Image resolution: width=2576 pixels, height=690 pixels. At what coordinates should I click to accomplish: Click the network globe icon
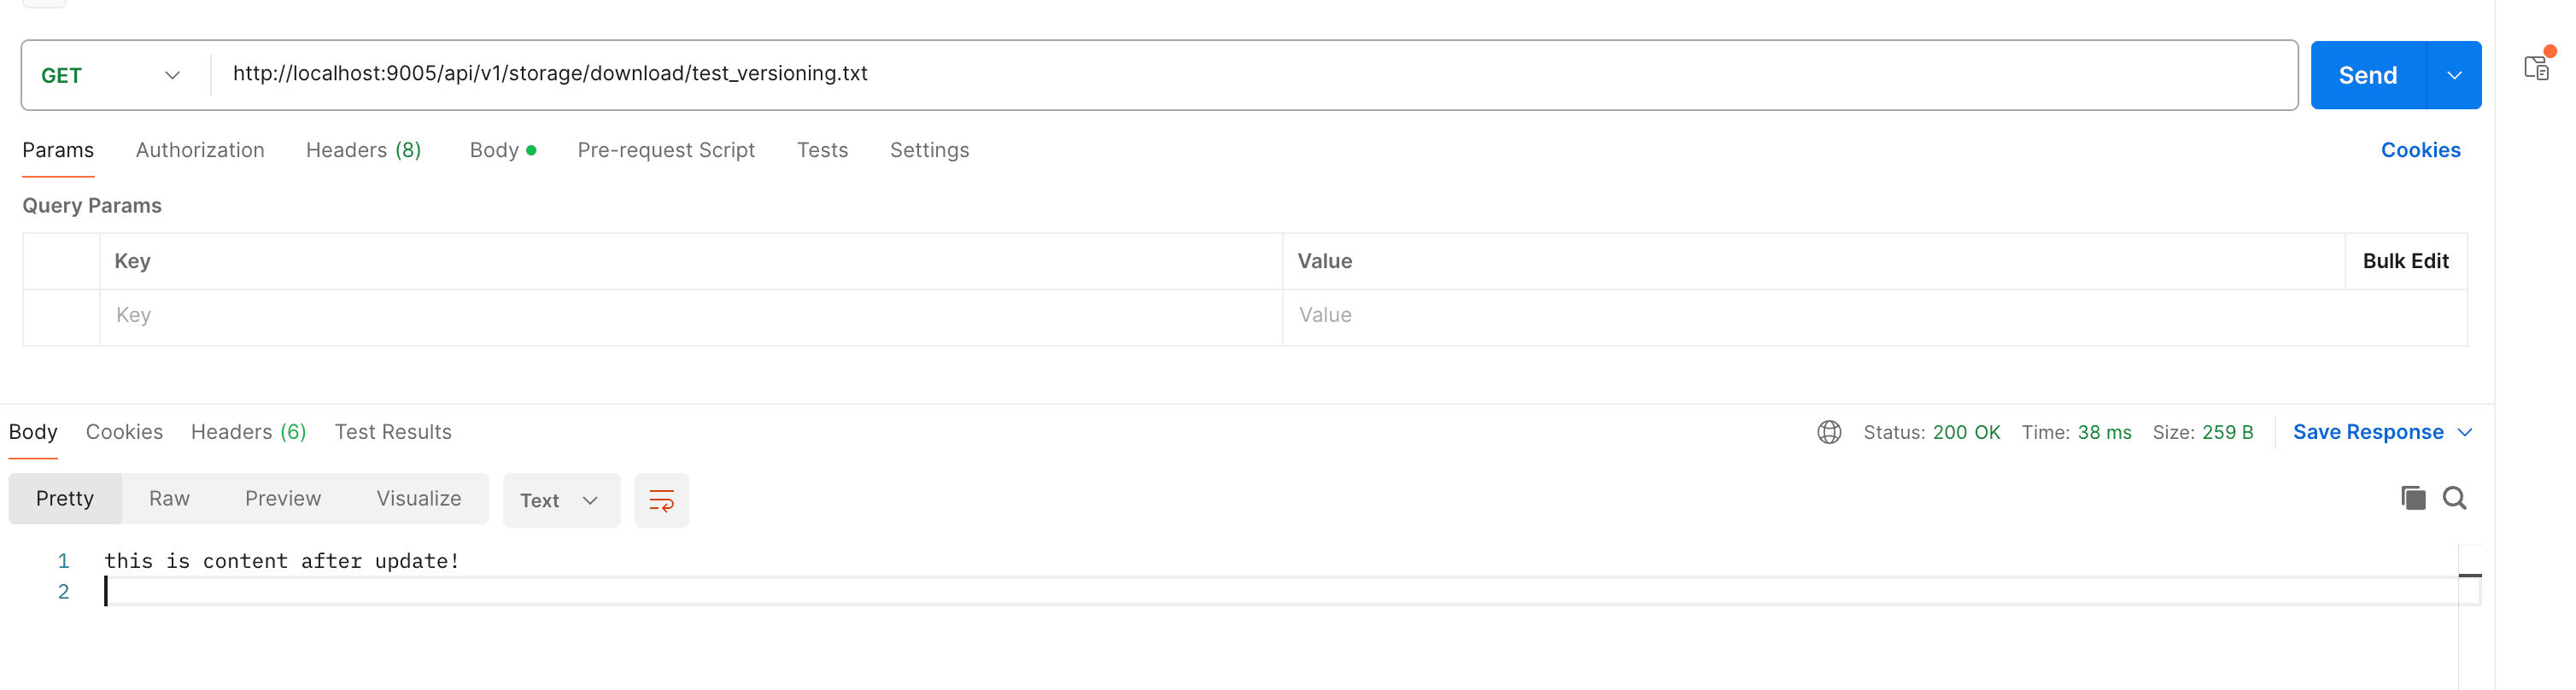[1829, 432]
